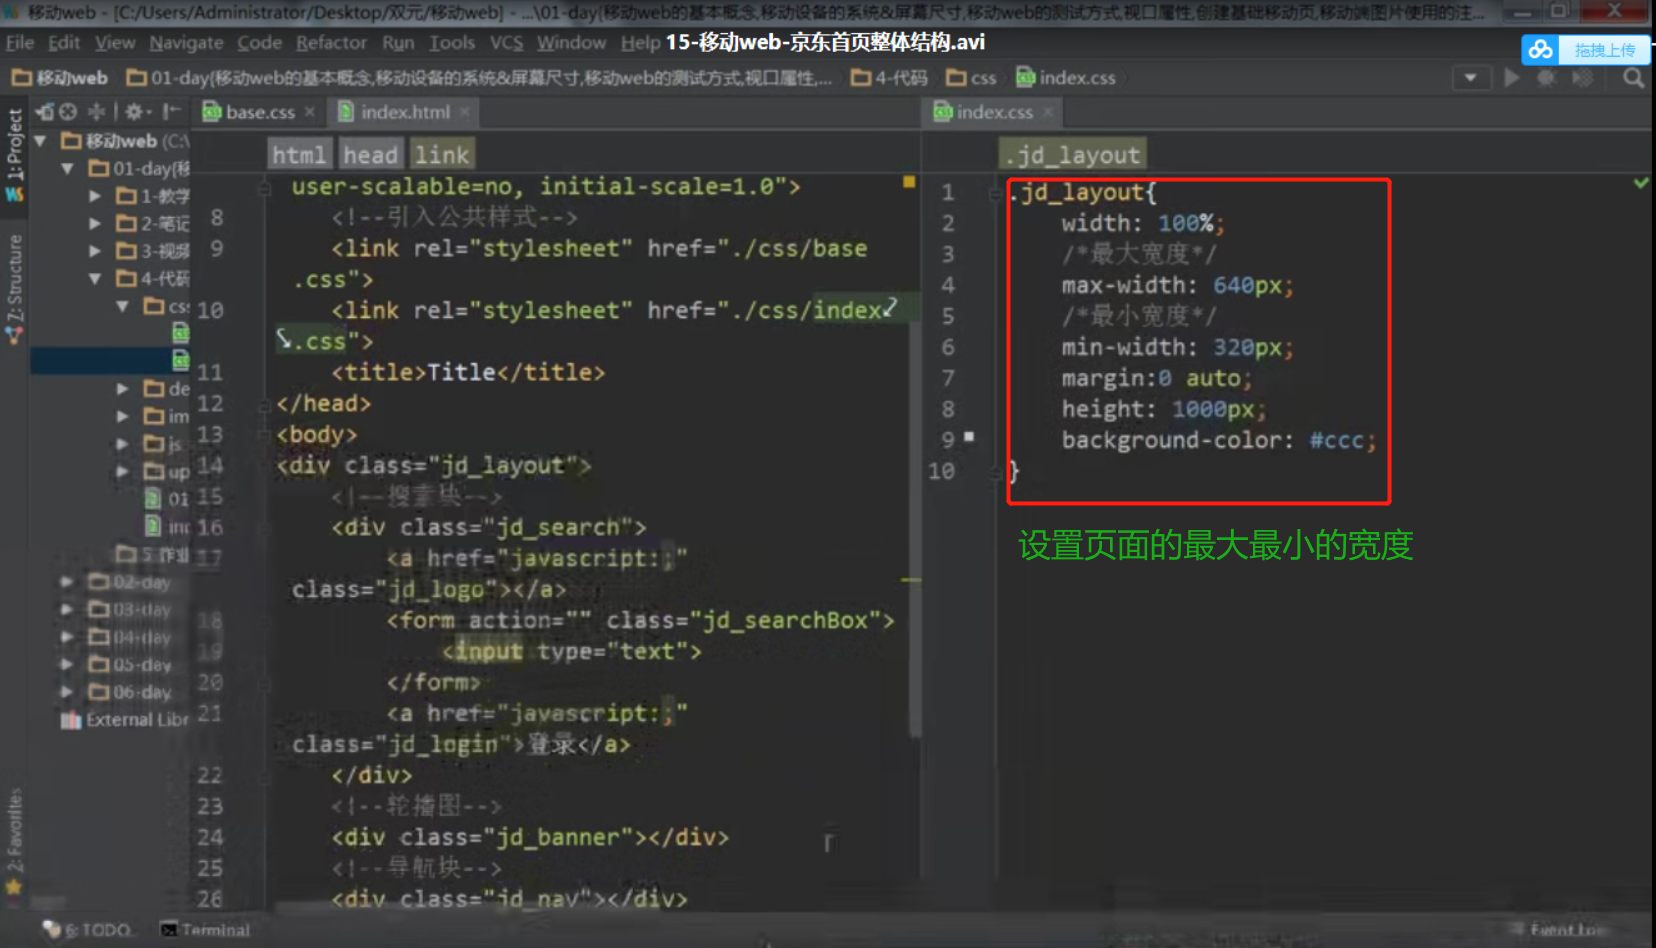Click the #ccc color swatch in gutter

[x=969, y=436]
